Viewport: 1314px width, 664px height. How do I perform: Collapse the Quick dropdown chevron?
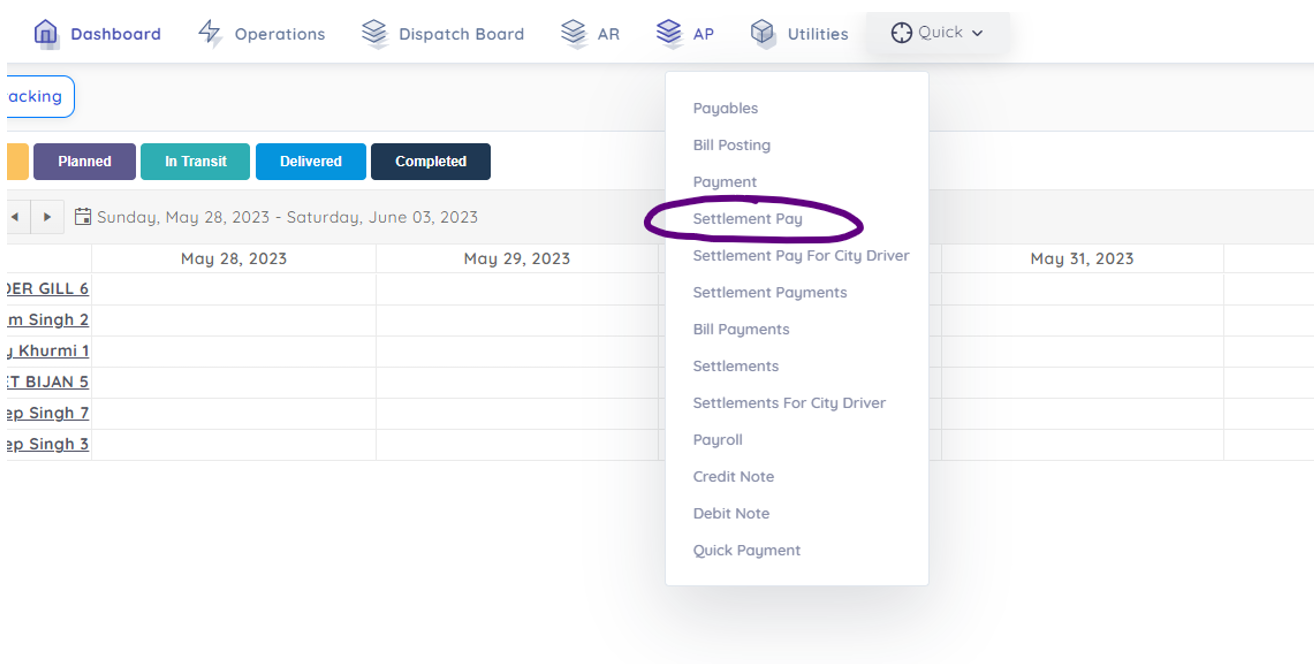click(977, 33)
